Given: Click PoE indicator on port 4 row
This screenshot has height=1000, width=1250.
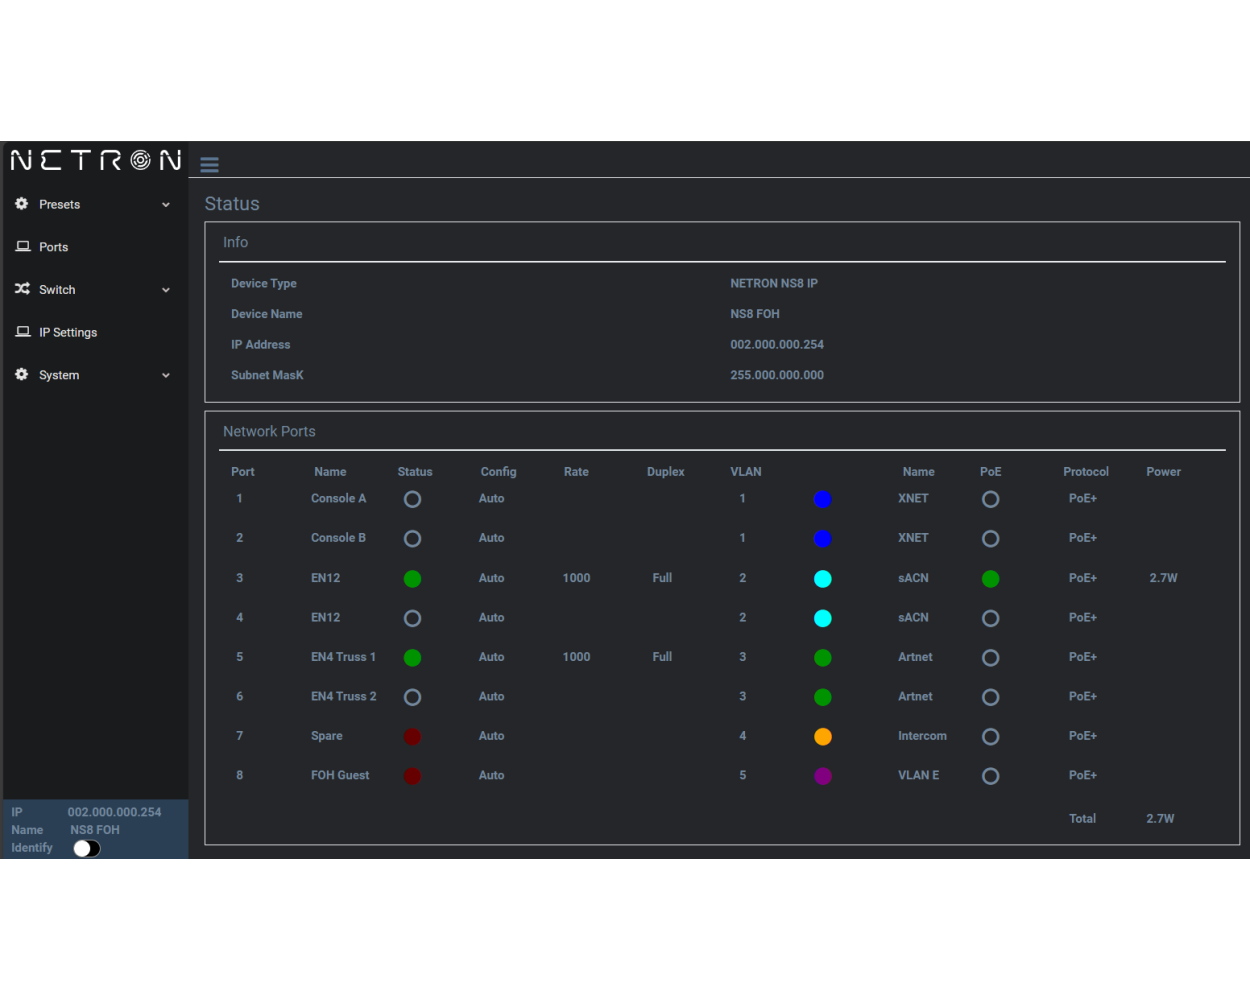Looking at the screenshot, I should click(990, 618).
